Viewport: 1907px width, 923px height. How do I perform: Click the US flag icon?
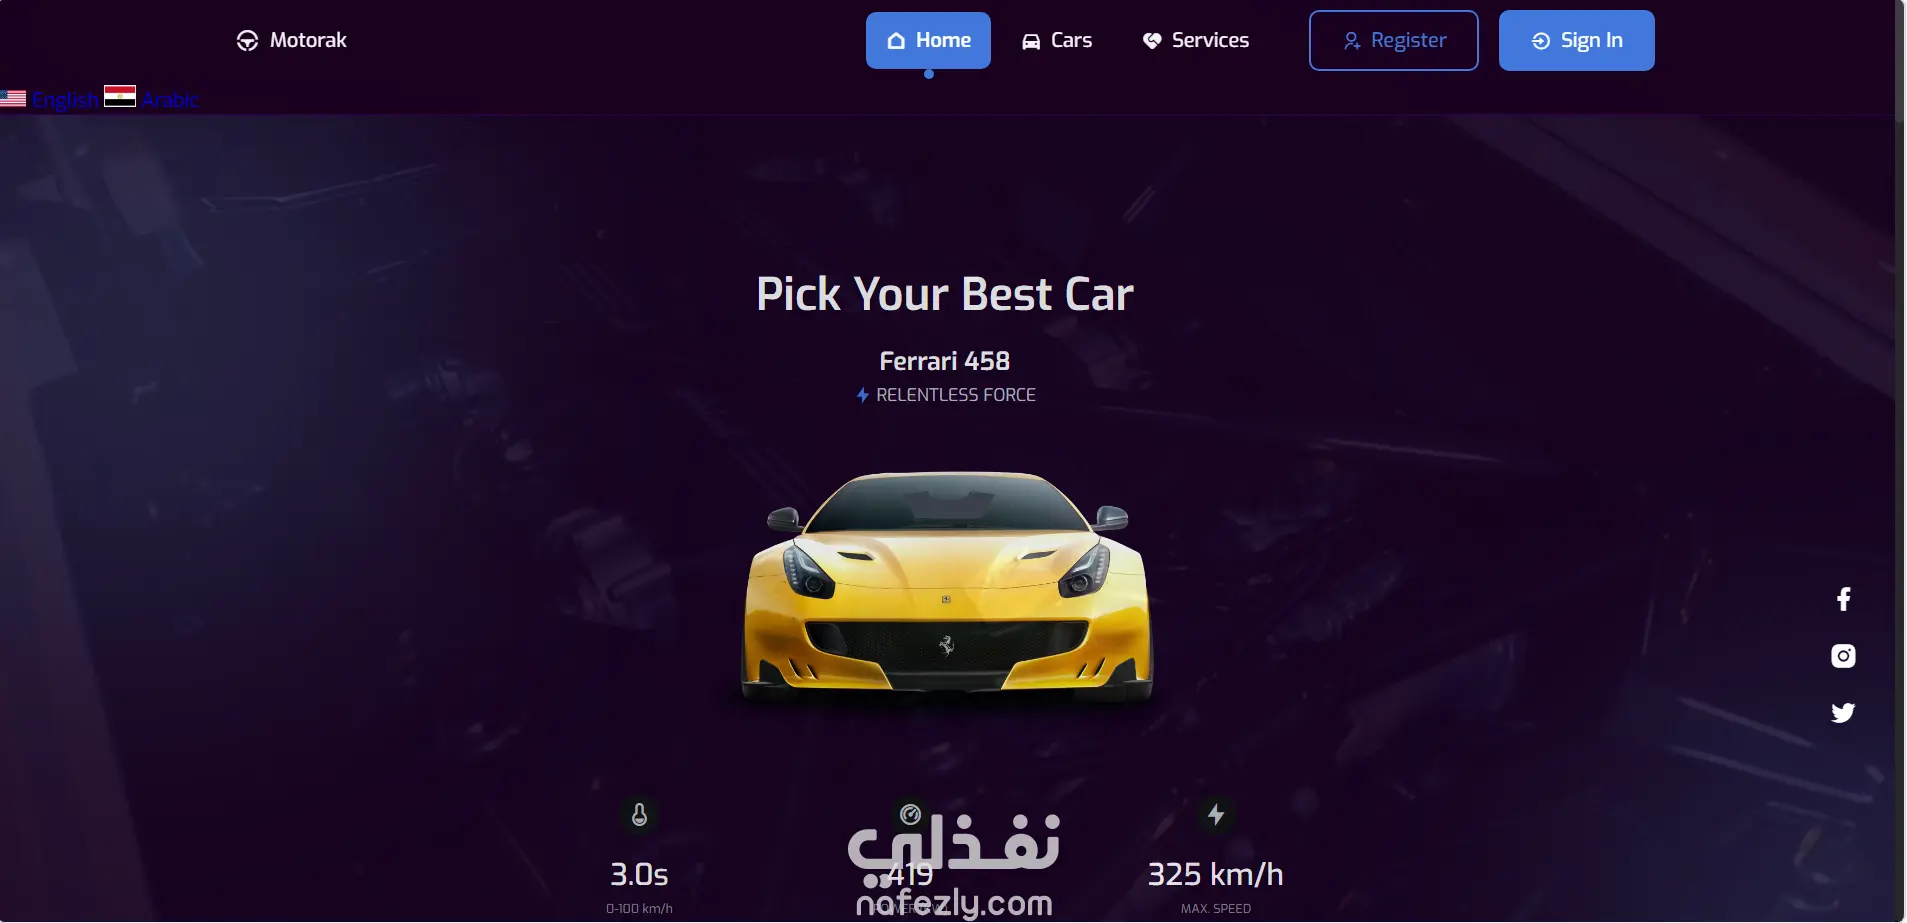pyautogui.click(x=13, y=99)
